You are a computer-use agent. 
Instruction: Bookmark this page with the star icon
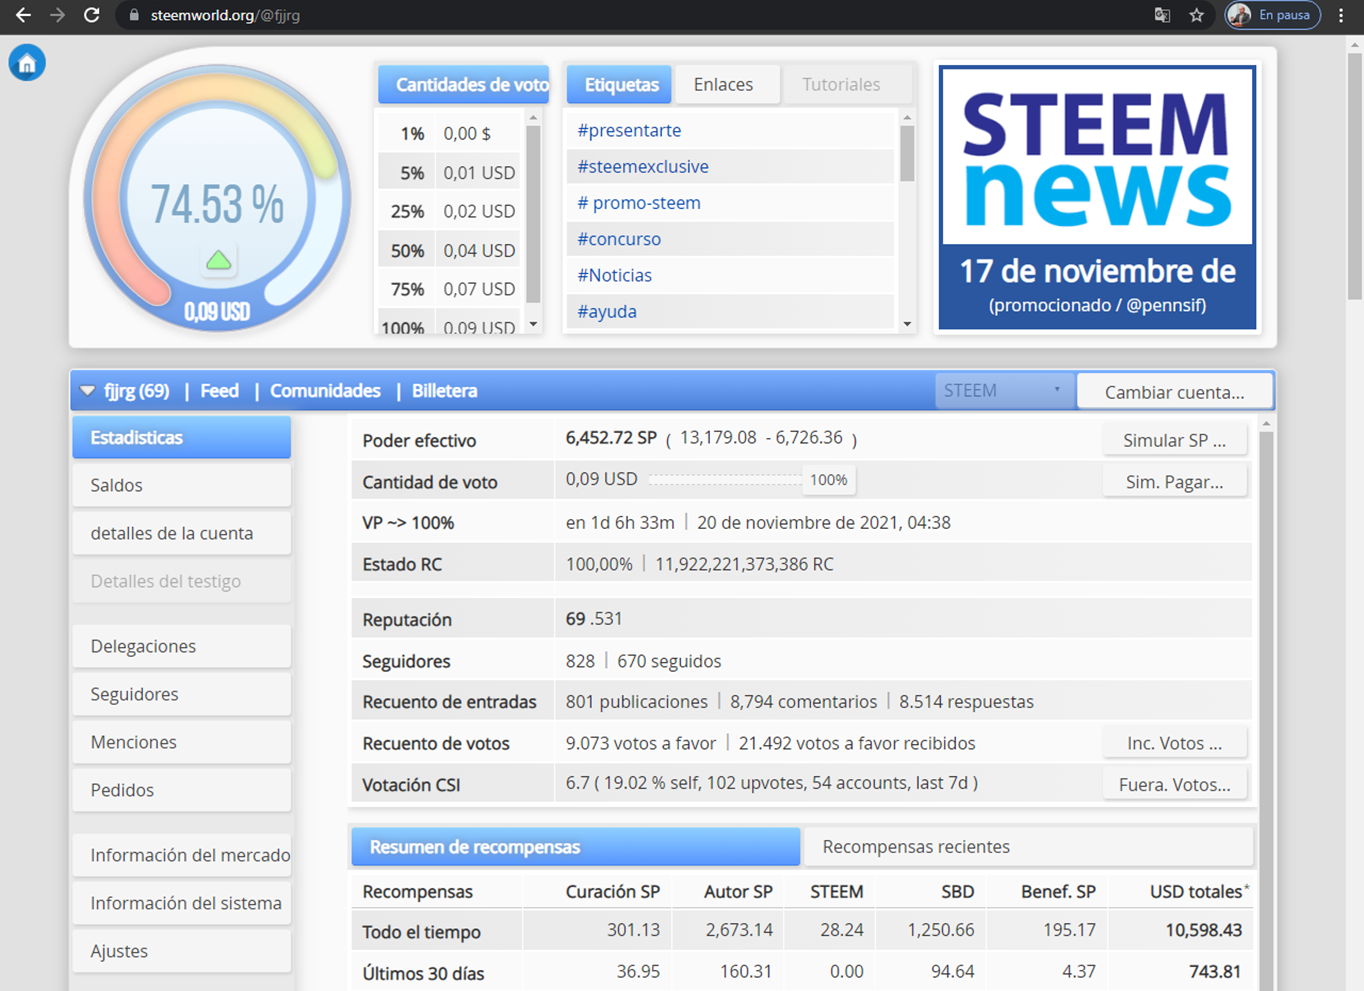(x=1196, y=15)
